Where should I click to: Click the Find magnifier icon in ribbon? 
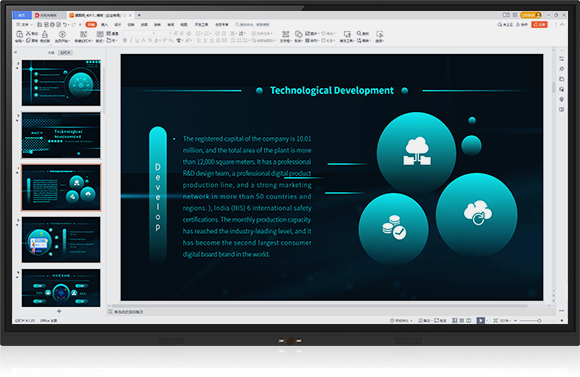tap(359, 33)
